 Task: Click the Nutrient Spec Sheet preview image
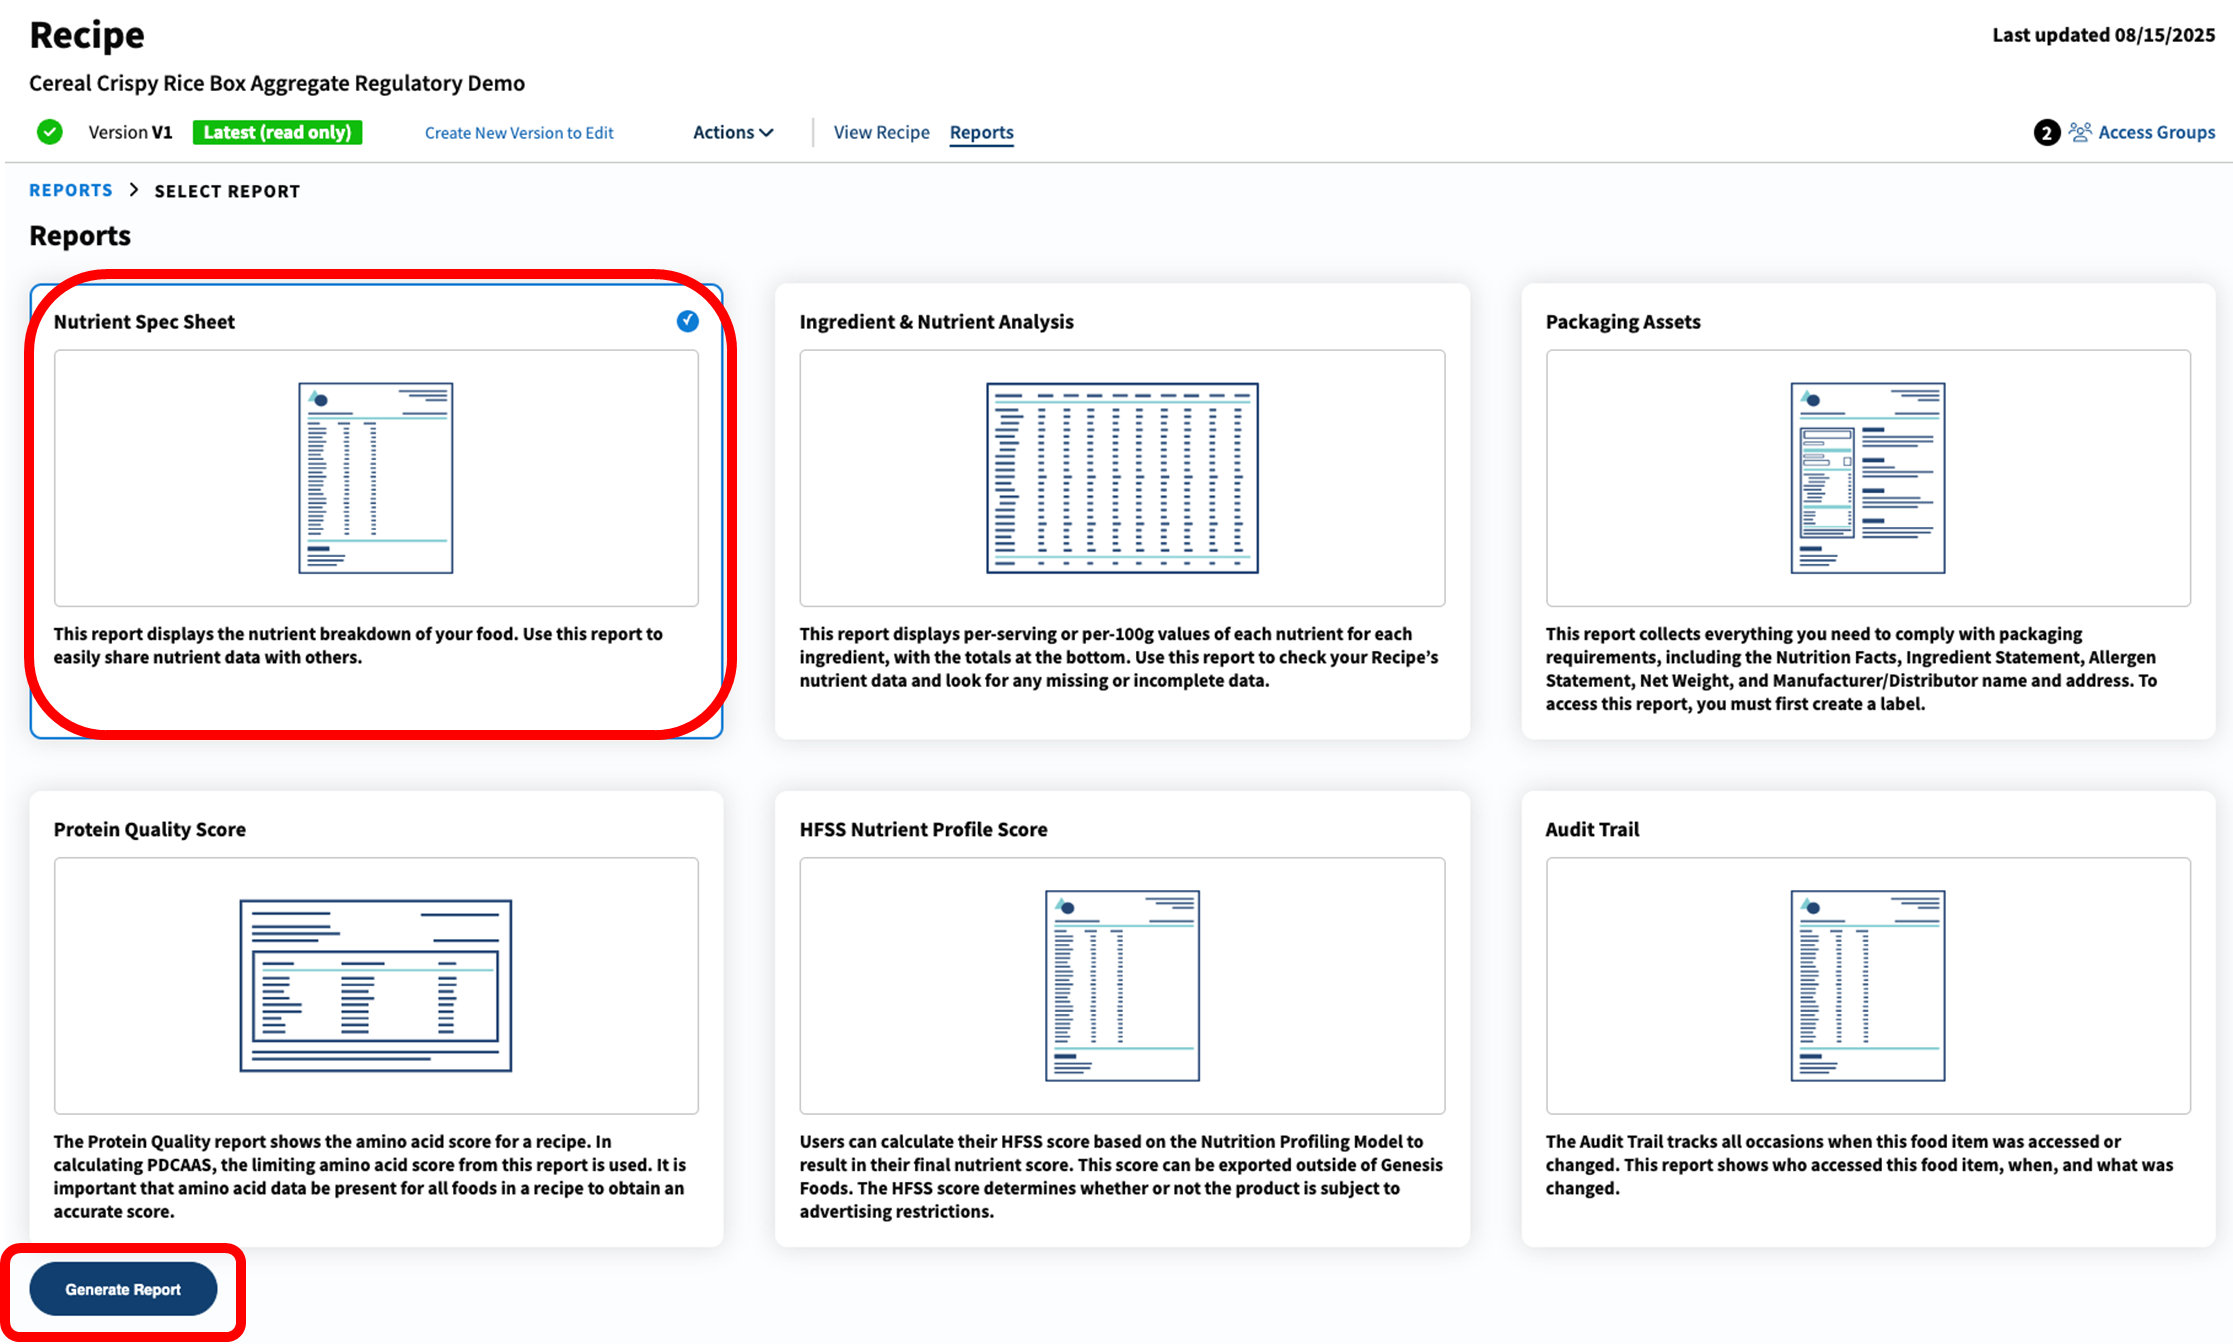coord(375,477)
